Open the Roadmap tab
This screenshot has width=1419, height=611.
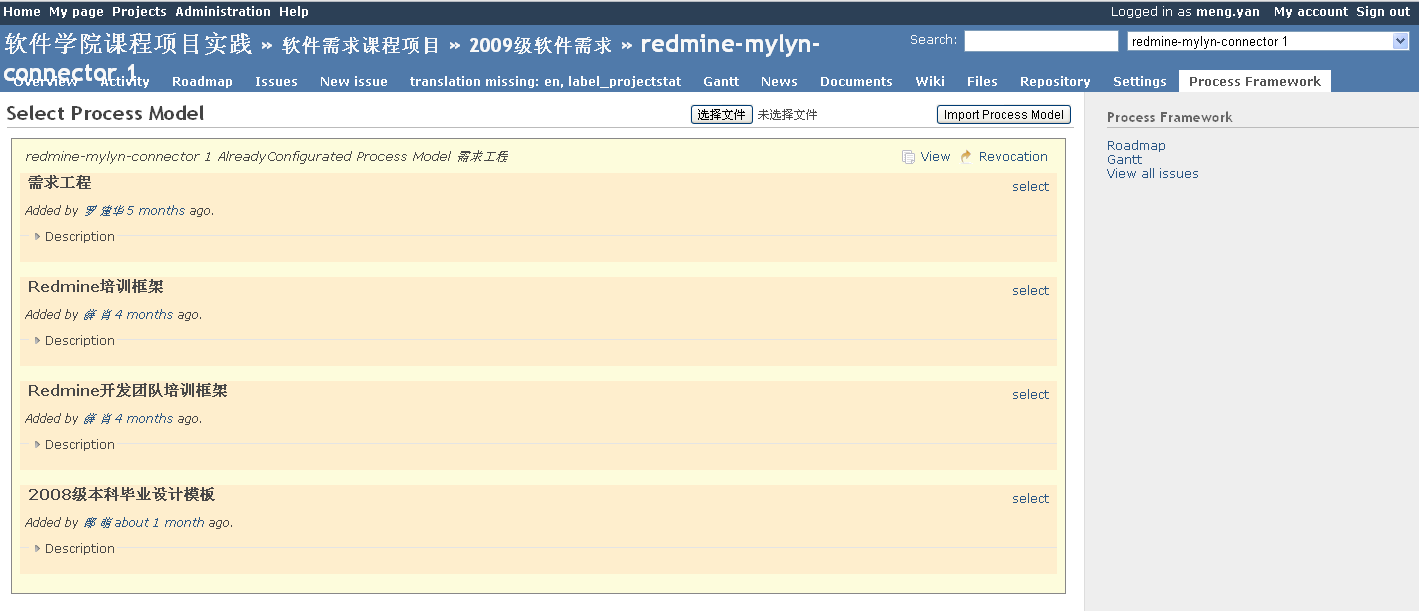pos(202,82)
